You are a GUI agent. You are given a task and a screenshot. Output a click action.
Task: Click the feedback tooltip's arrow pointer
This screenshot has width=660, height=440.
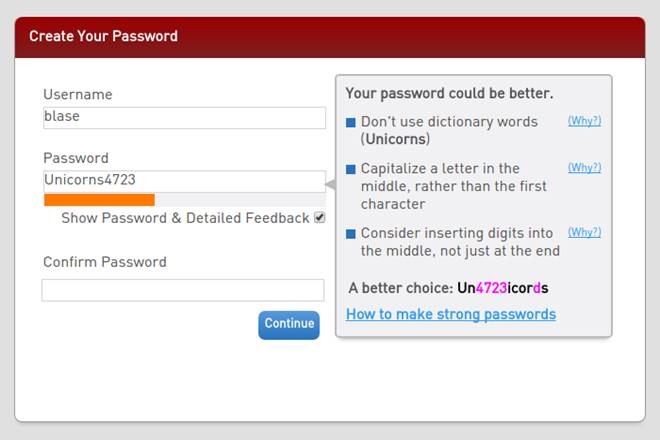pyautogui.click(x=330, y=185)
